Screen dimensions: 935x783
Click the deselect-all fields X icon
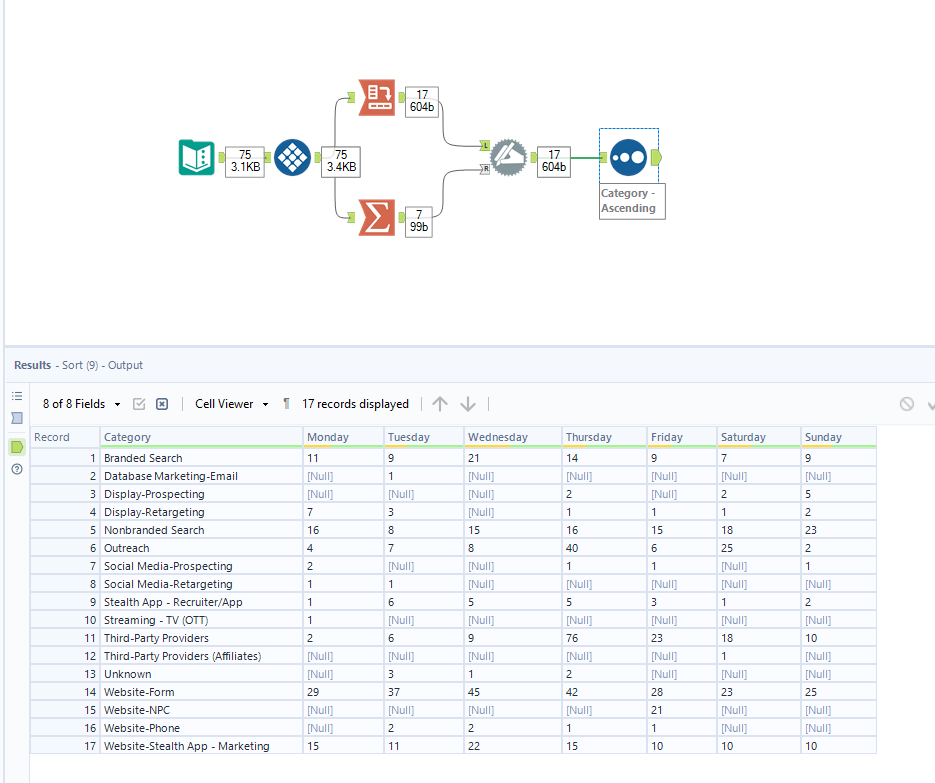[162, 404]
